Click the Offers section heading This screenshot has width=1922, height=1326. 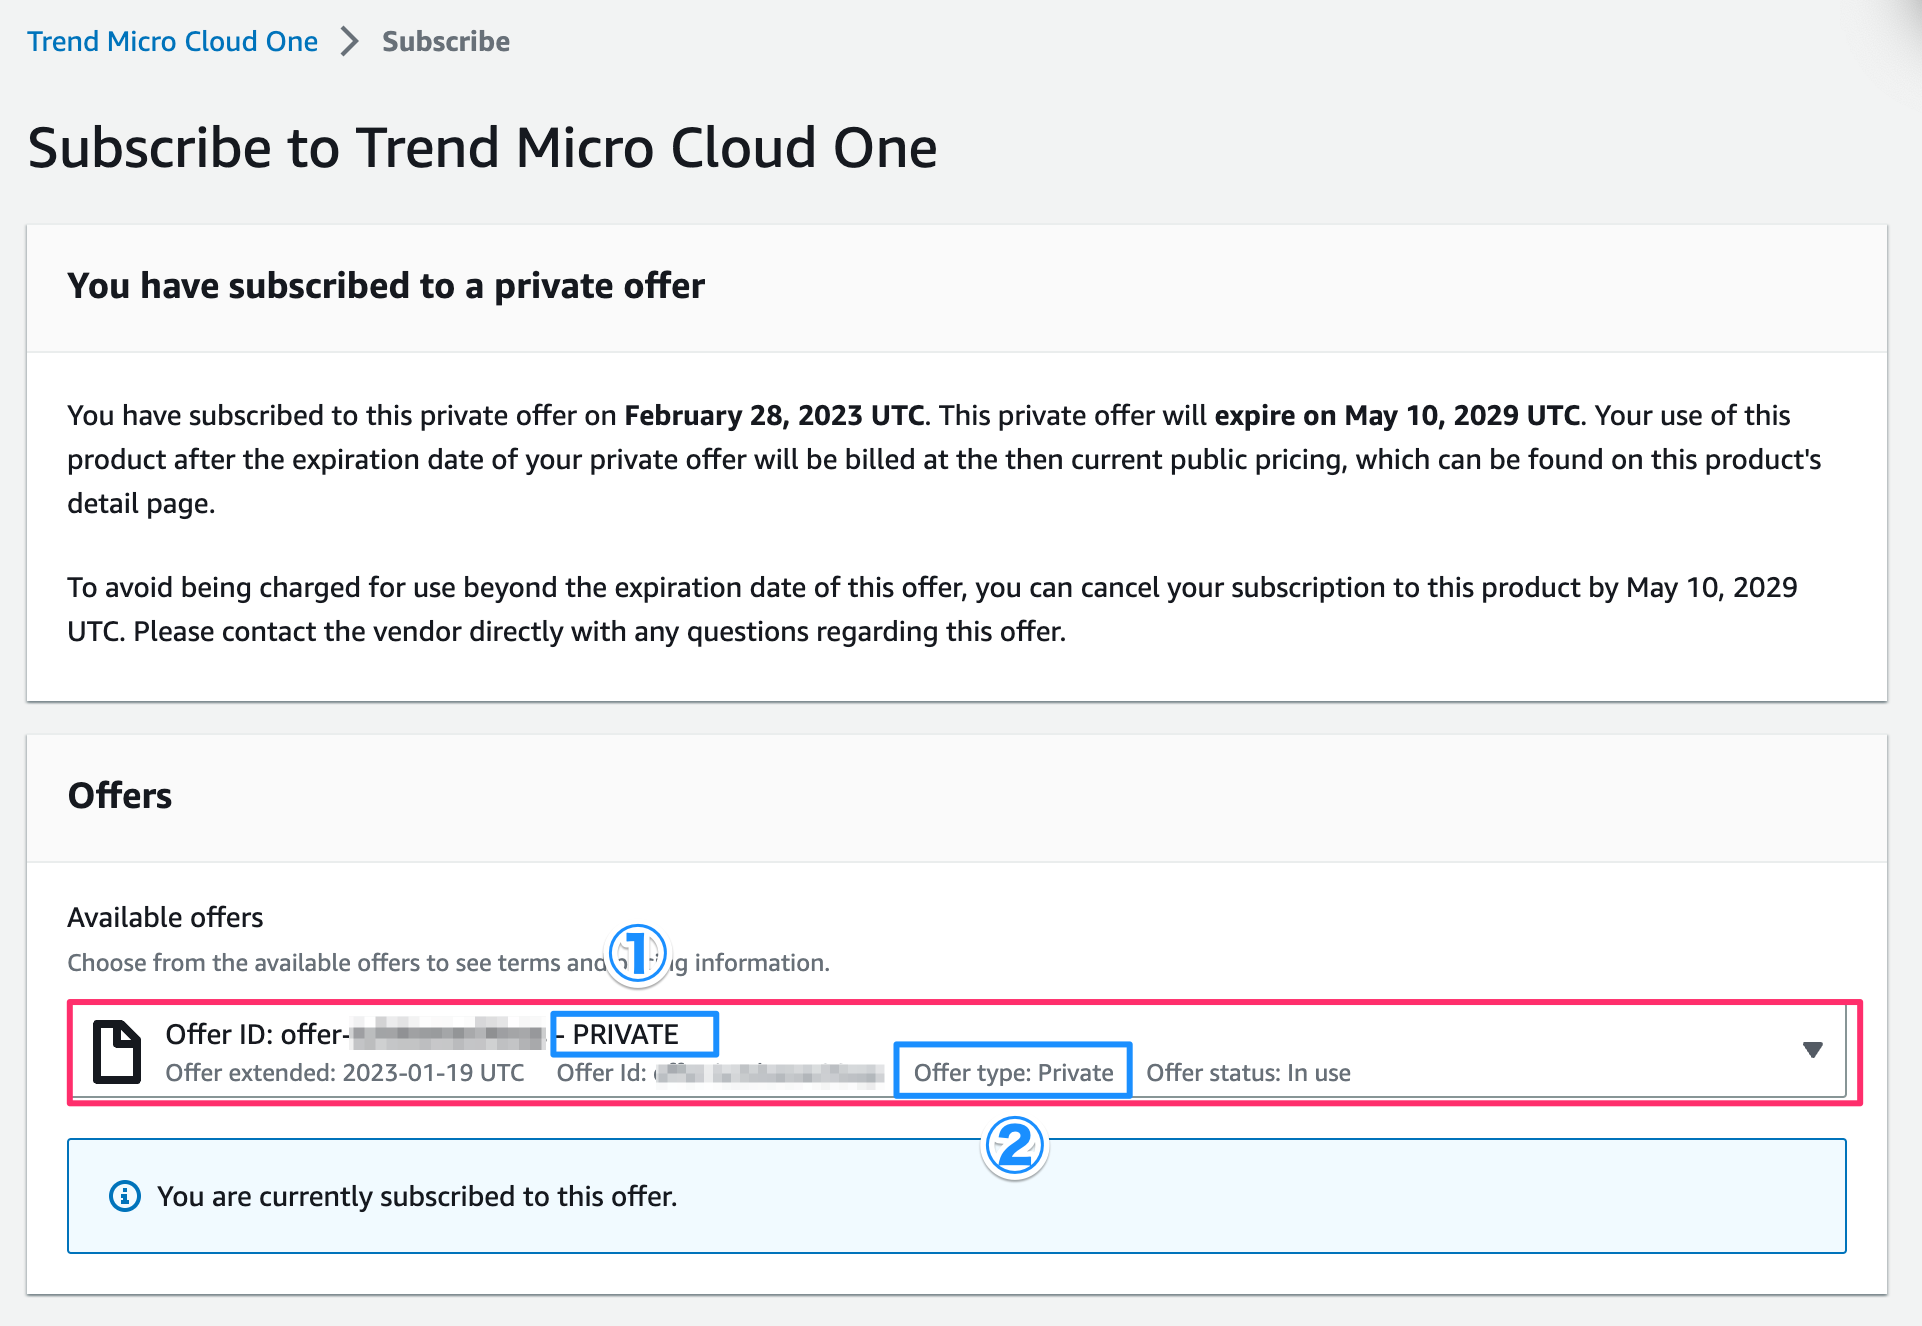[x=119, y=795]
